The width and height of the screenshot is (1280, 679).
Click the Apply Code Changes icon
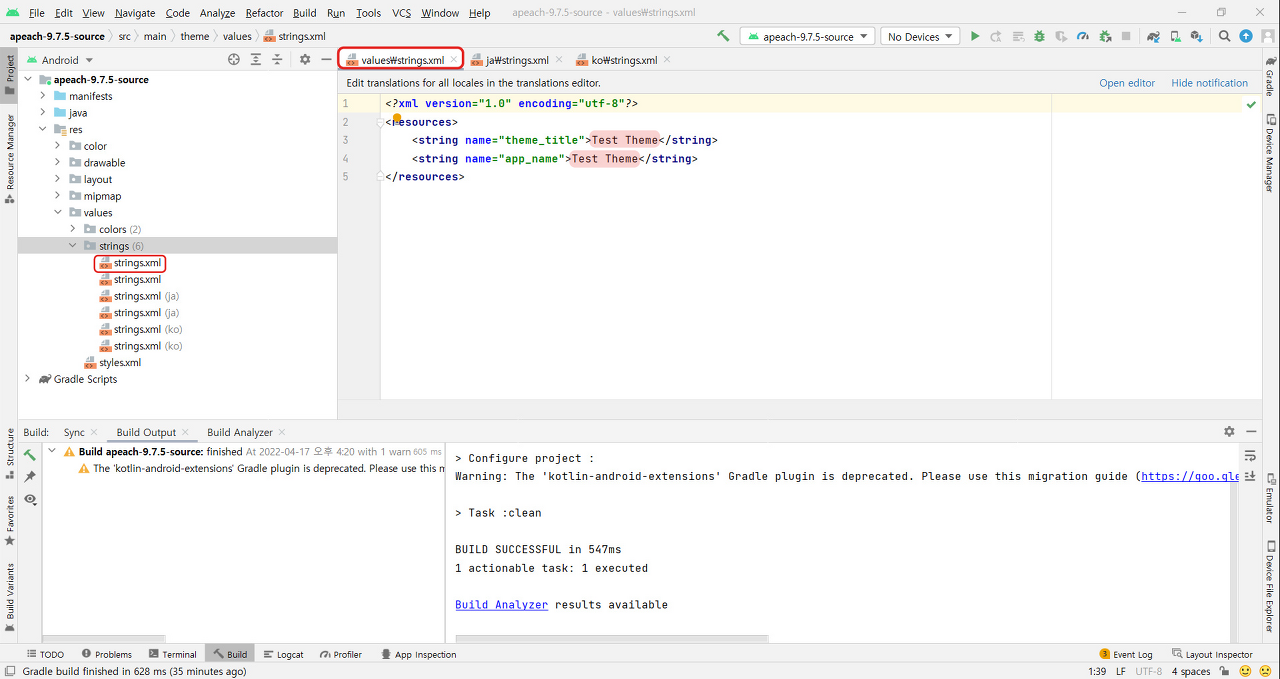pyautogui.click(x=1018, y=36)
